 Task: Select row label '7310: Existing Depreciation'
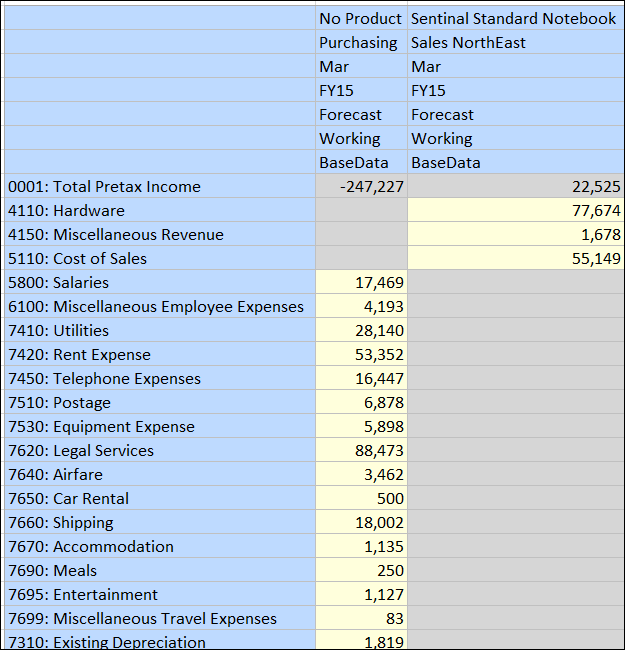[x=160, y=640]
